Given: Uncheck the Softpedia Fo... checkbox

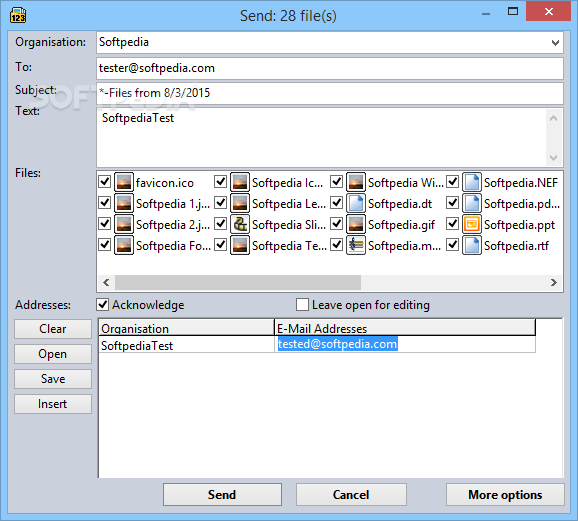Looking at the screenshot, I should [x=105, y=244].
